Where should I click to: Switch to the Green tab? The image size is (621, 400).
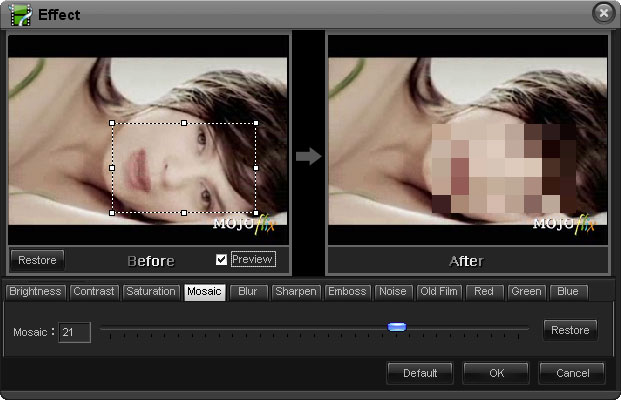[x=526, y=292]
